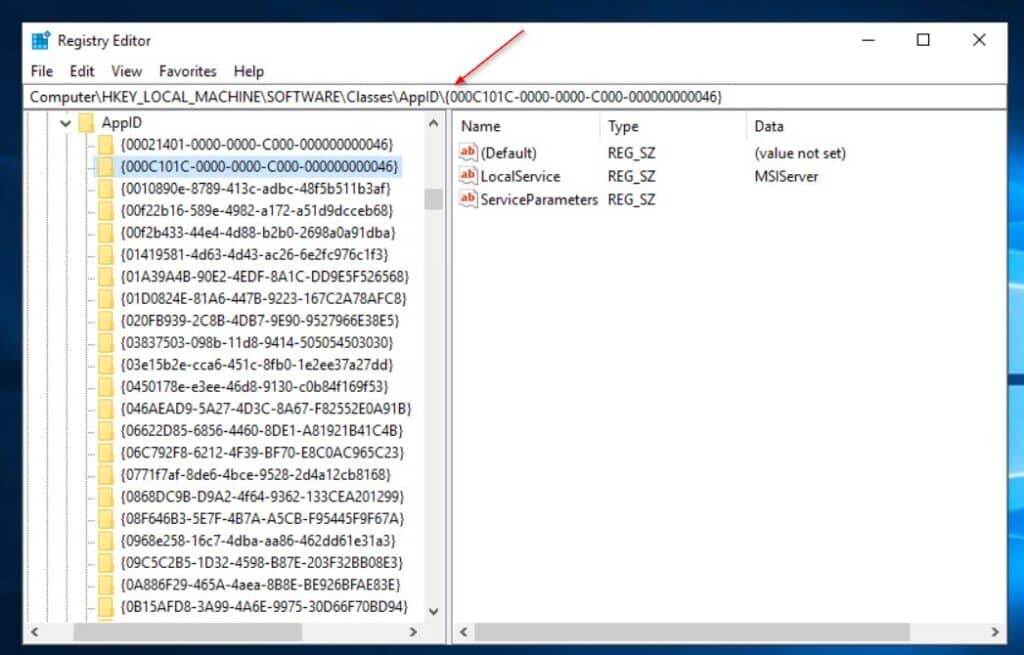Open the Edit menu

pos(82,71)
